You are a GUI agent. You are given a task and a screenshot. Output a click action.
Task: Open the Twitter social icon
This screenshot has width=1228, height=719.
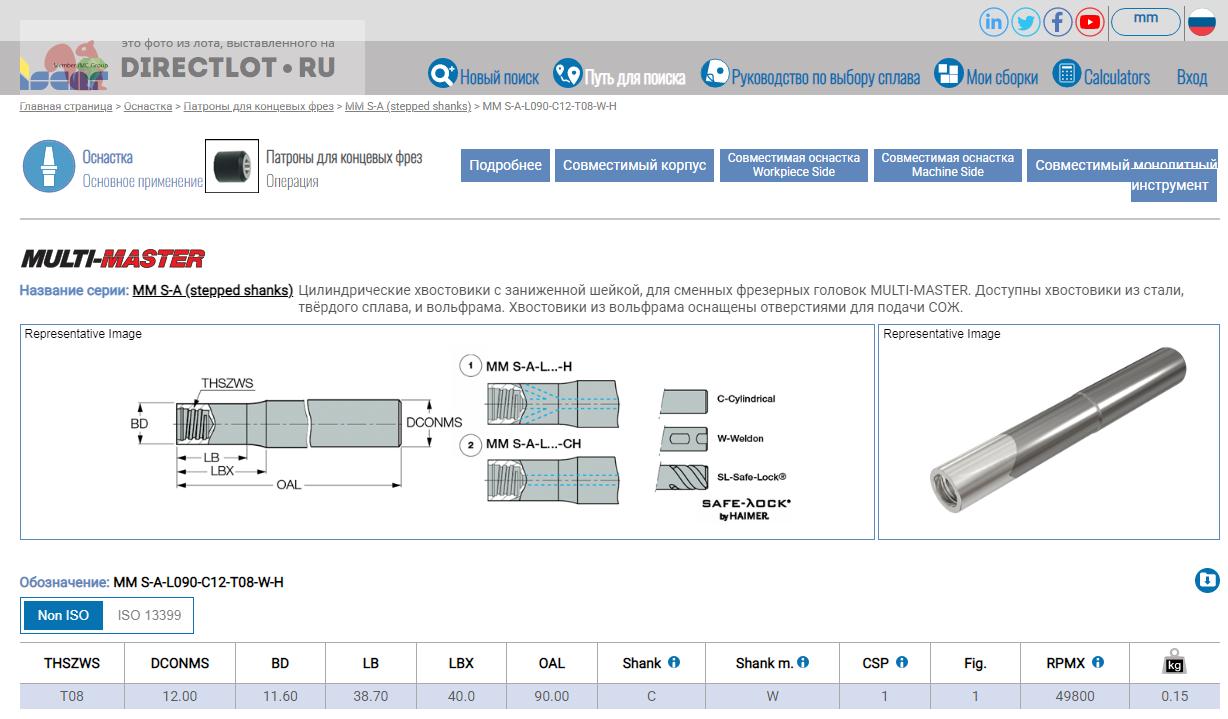(x=1026, y=22)
